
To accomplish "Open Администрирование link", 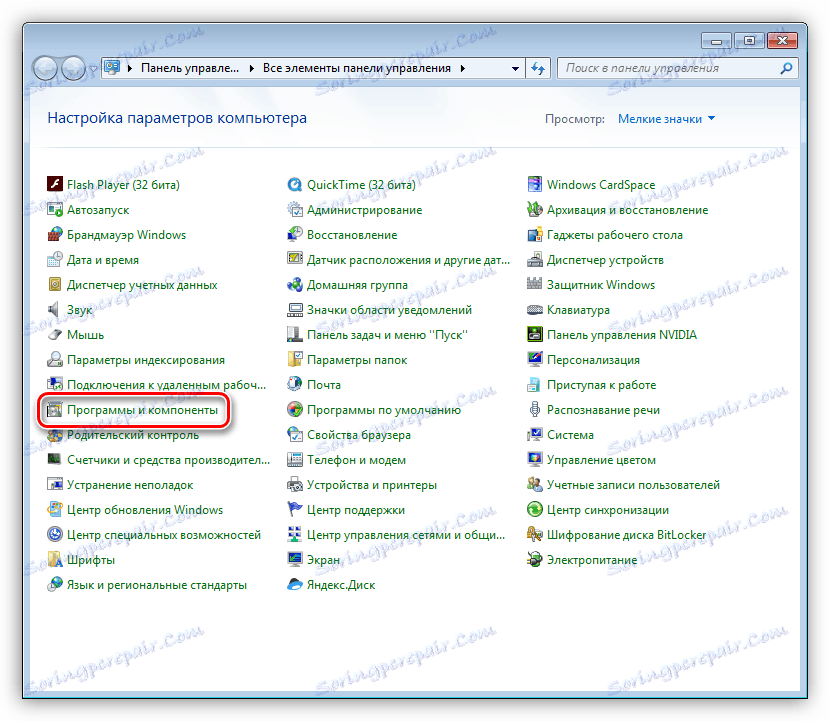I will click(365, 210).
